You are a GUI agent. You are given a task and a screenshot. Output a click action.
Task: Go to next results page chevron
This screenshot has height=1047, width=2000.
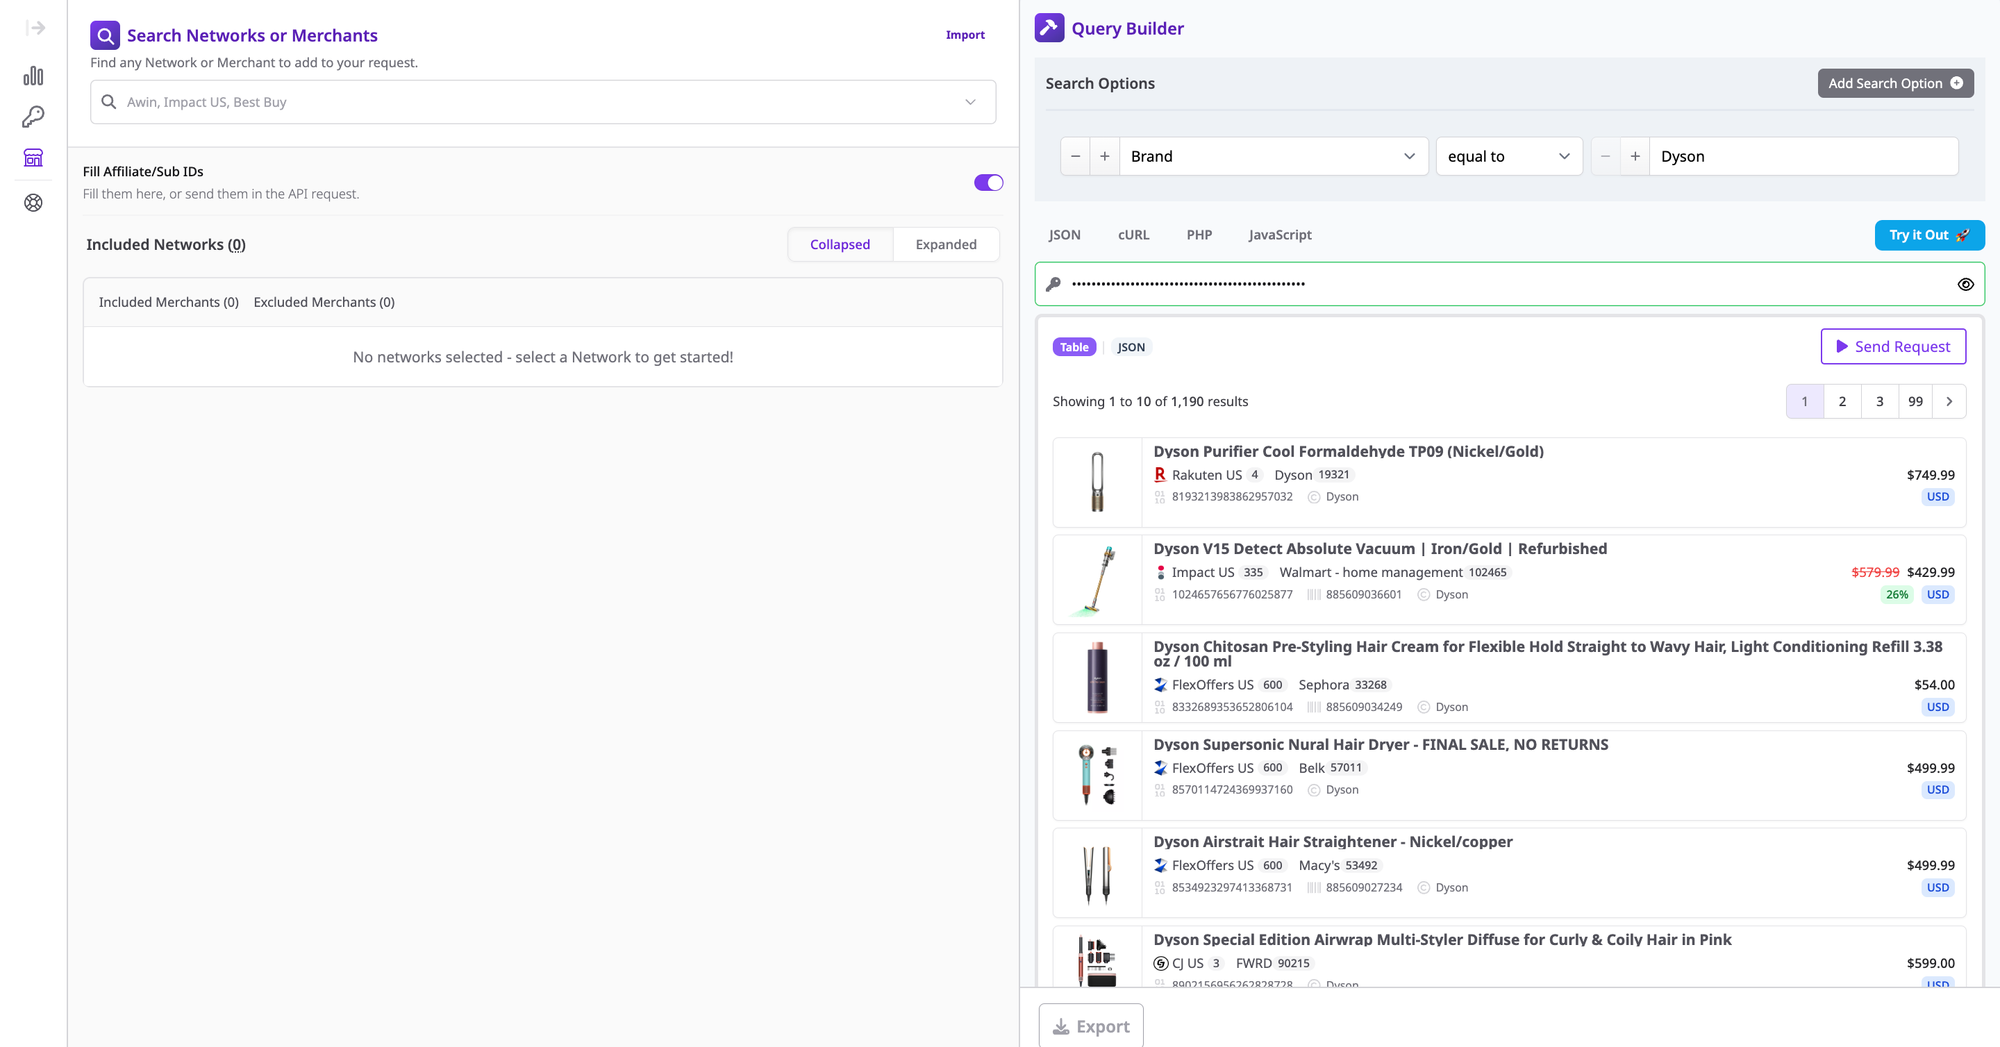tap(1949, 401)
